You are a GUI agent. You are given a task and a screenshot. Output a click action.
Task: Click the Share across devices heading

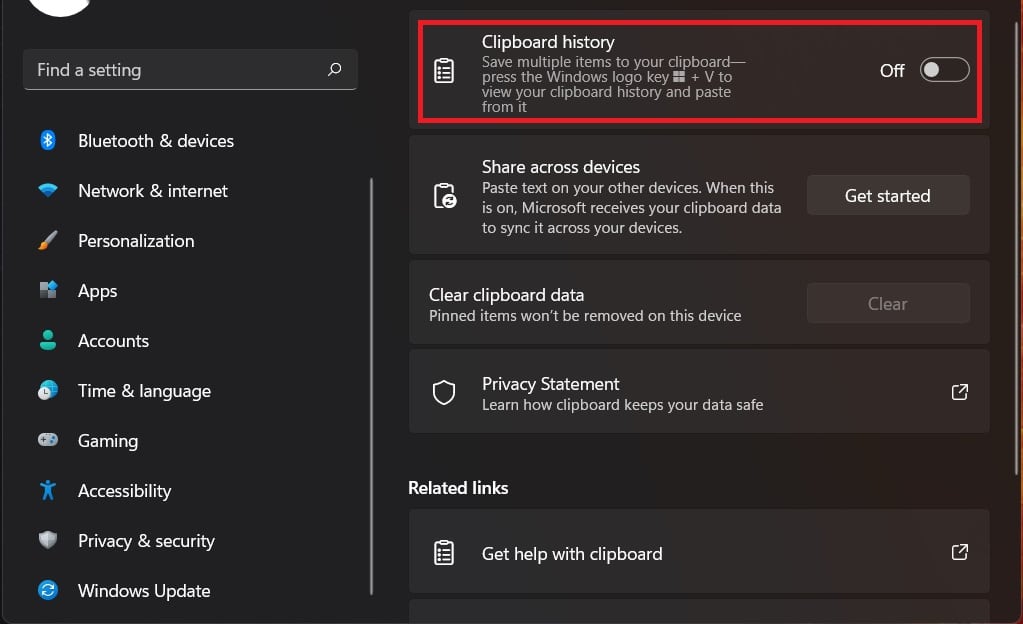(x=560, y=167)
